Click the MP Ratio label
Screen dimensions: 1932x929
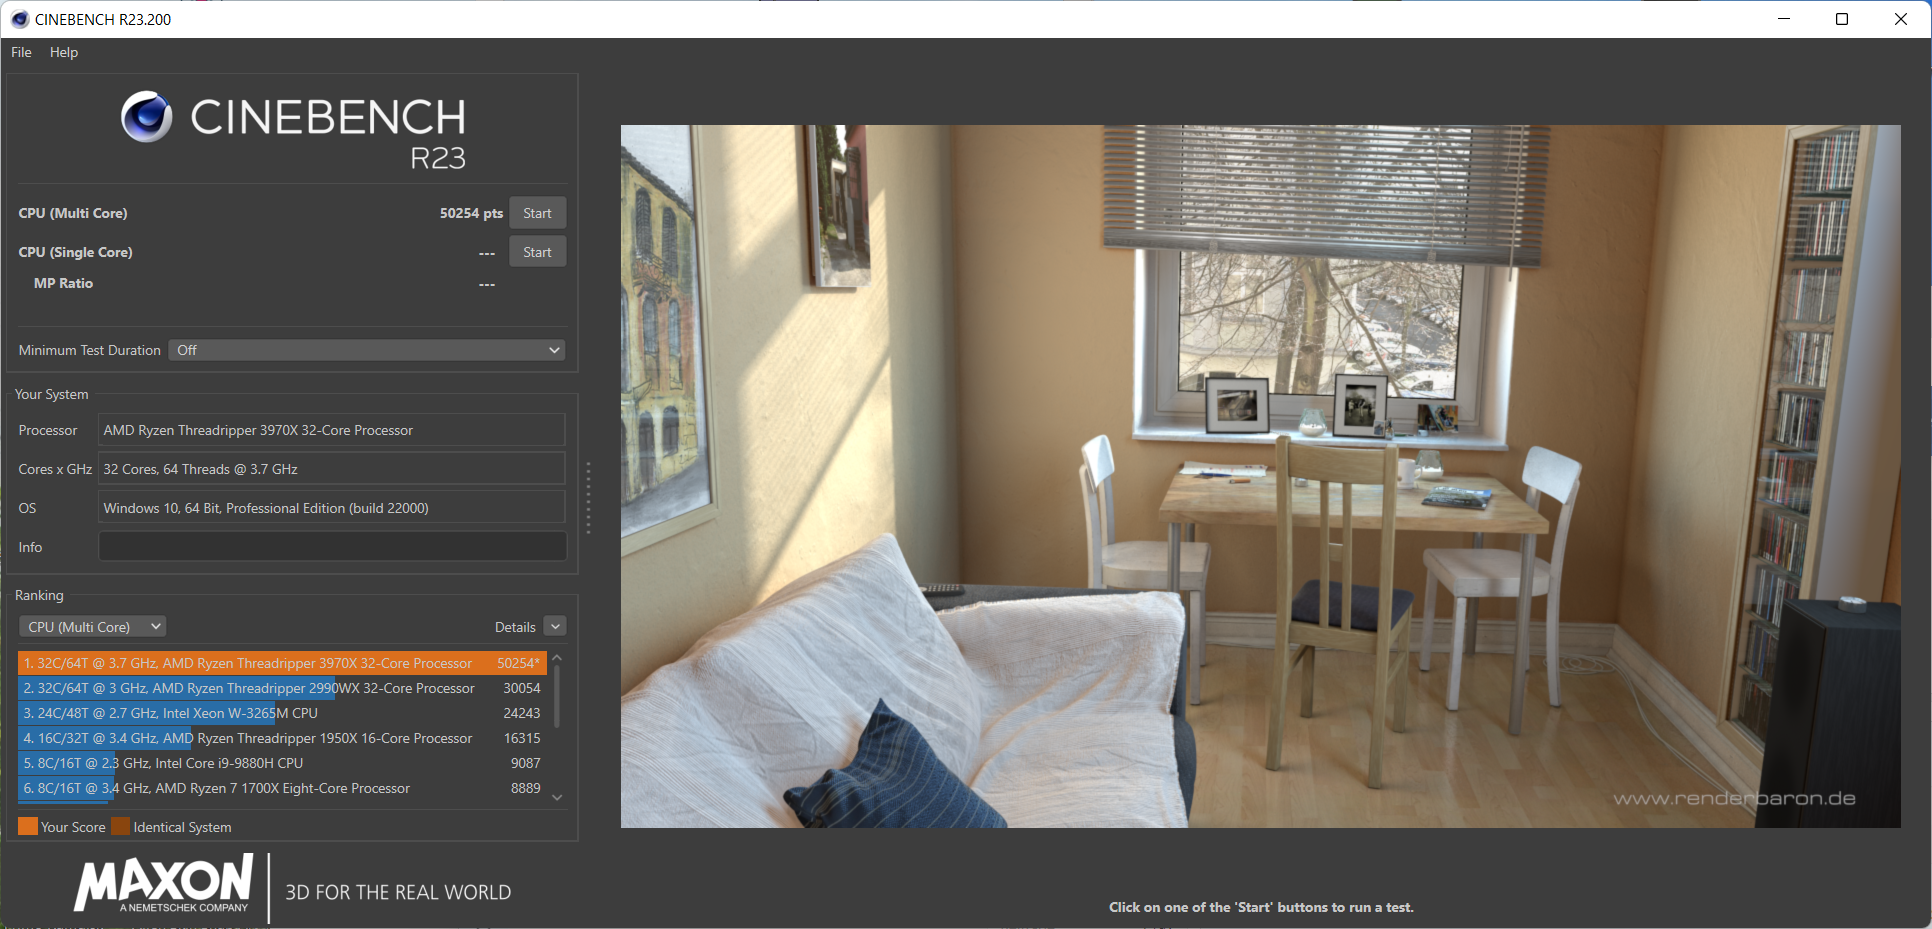(x=63, y=283)
